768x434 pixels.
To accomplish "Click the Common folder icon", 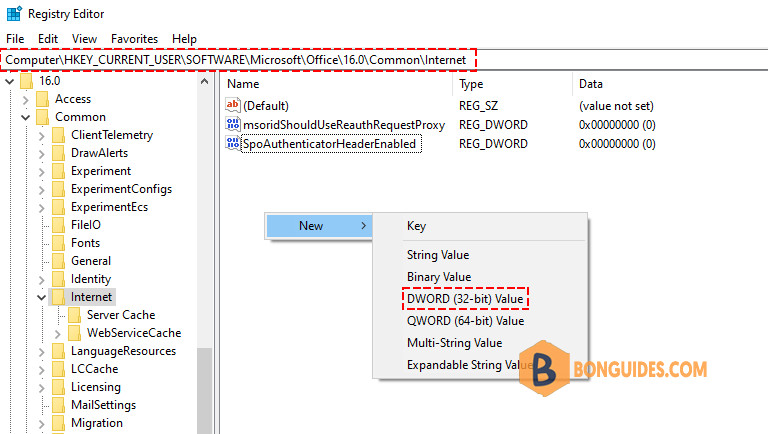I will coord(43,117).
